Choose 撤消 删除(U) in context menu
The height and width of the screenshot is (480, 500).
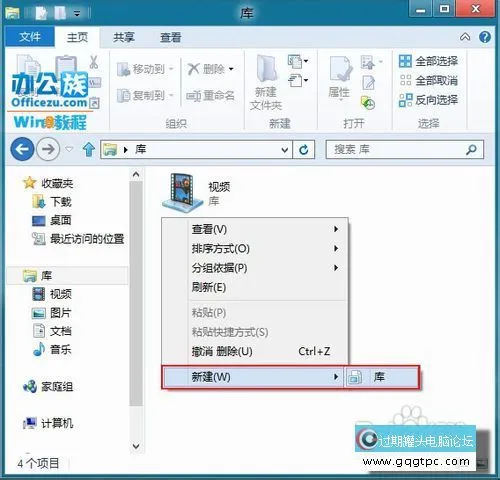tap(255, 351)
